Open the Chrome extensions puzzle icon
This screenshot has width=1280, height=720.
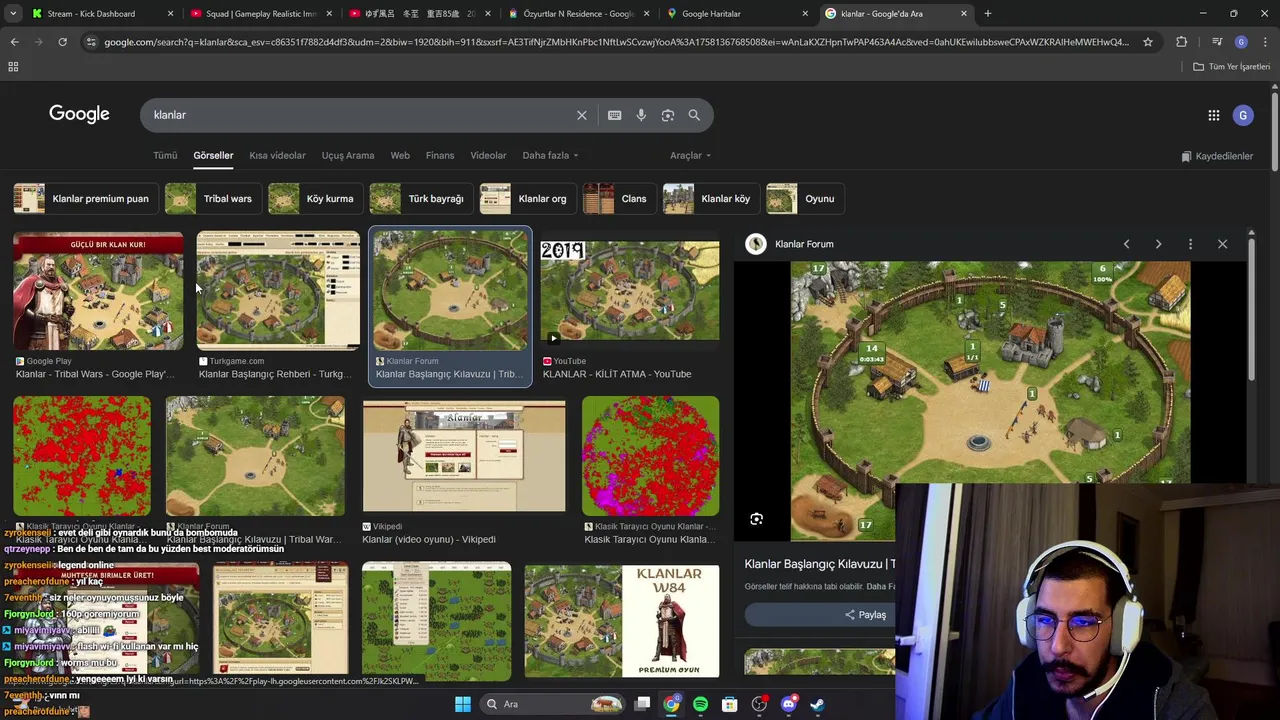tap(1182, 42)
